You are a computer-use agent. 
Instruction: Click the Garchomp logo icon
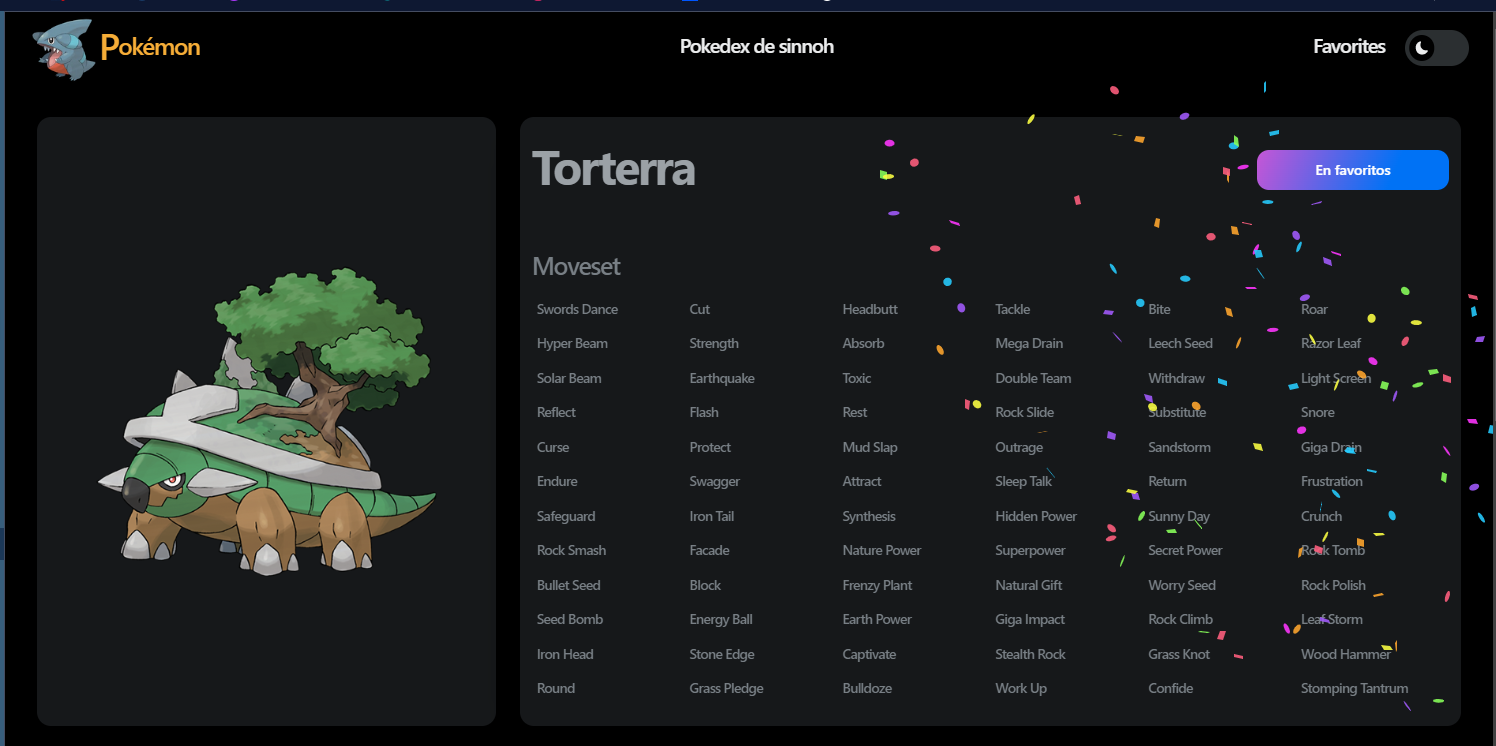point(63,49)
